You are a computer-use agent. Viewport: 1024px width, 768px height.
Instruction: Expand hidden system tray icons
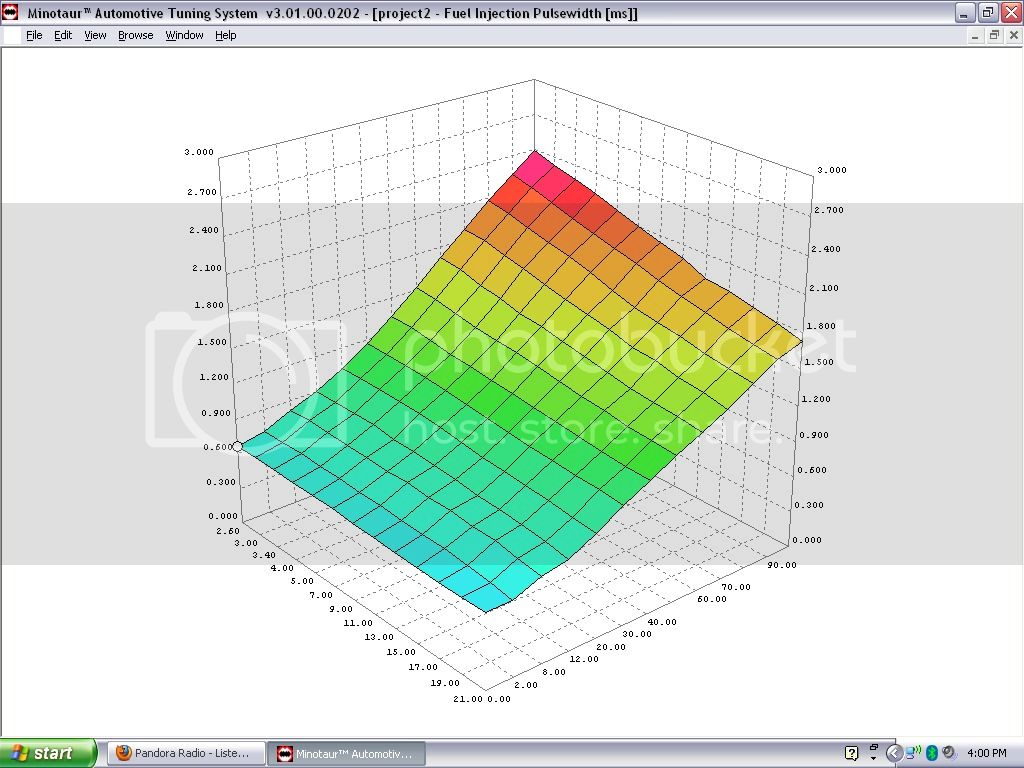(894, 754)
